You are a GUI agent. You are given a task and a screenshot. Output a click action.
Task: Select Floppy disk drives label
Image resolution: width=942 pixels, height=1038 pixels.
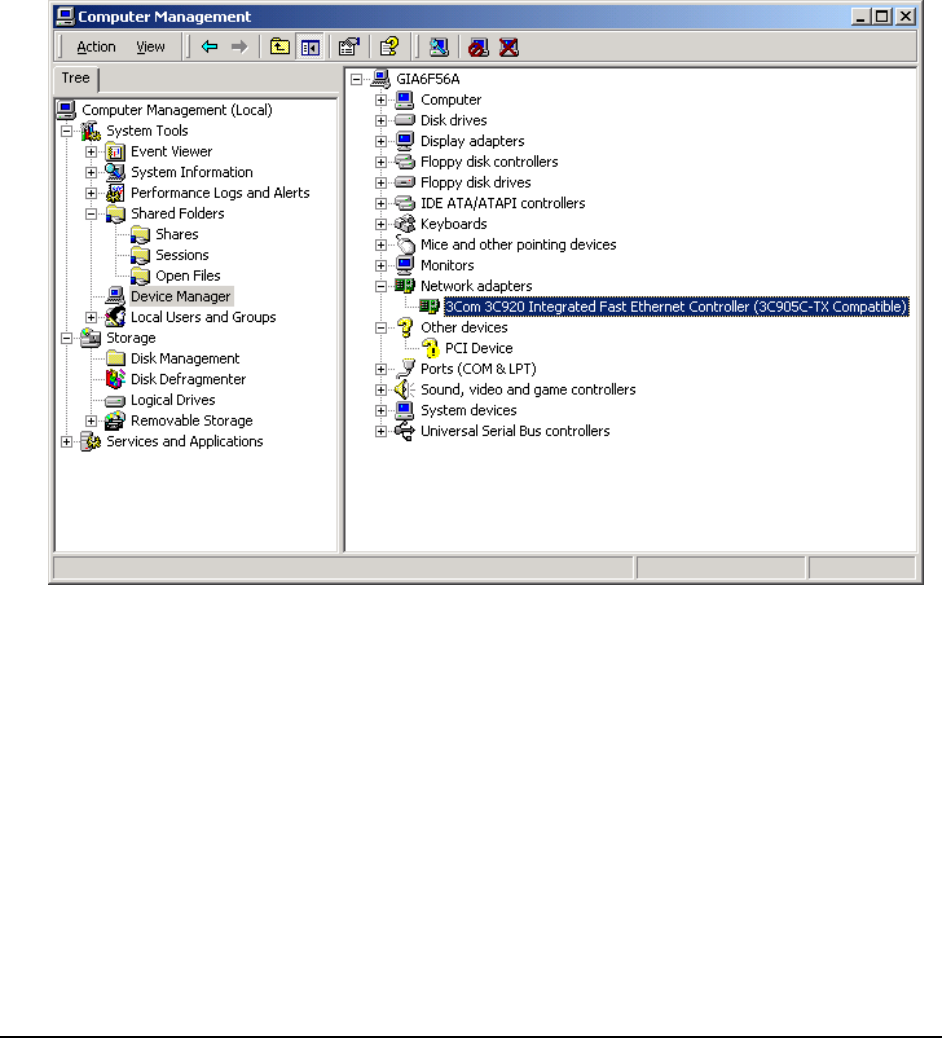point(475,182)
